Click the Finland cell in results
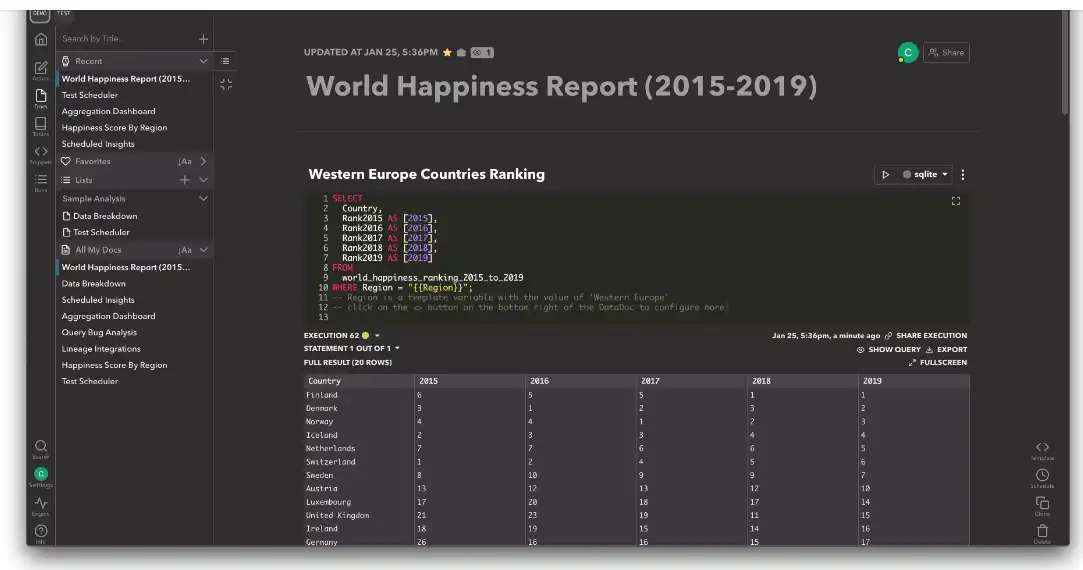The height and width of the screenshot is (570, 1083). click(x=359, y=395)
